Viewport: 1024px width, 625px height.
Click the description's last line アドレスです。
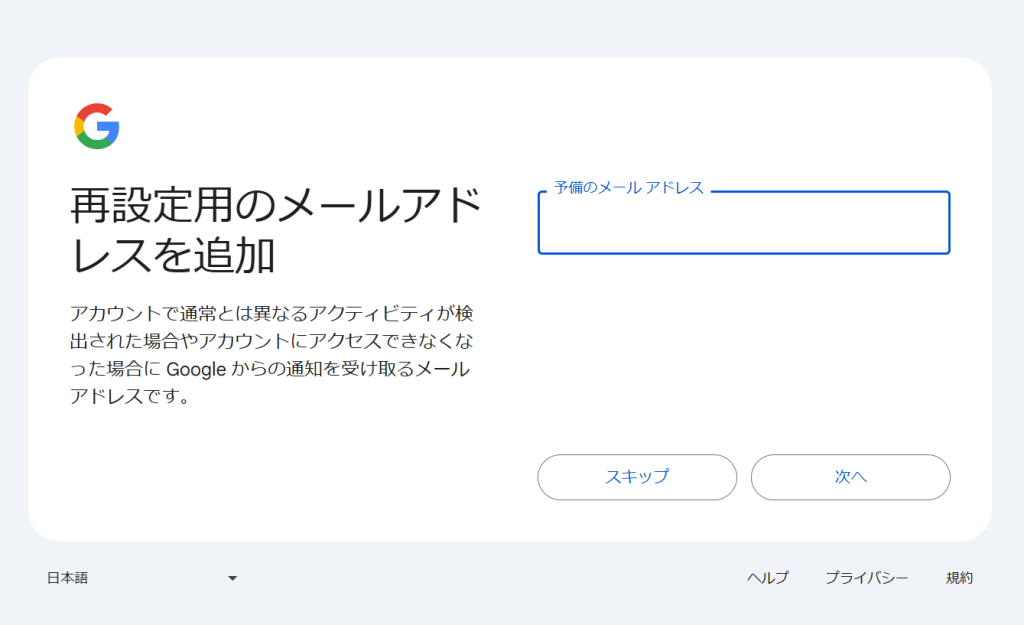pos(130,397)
